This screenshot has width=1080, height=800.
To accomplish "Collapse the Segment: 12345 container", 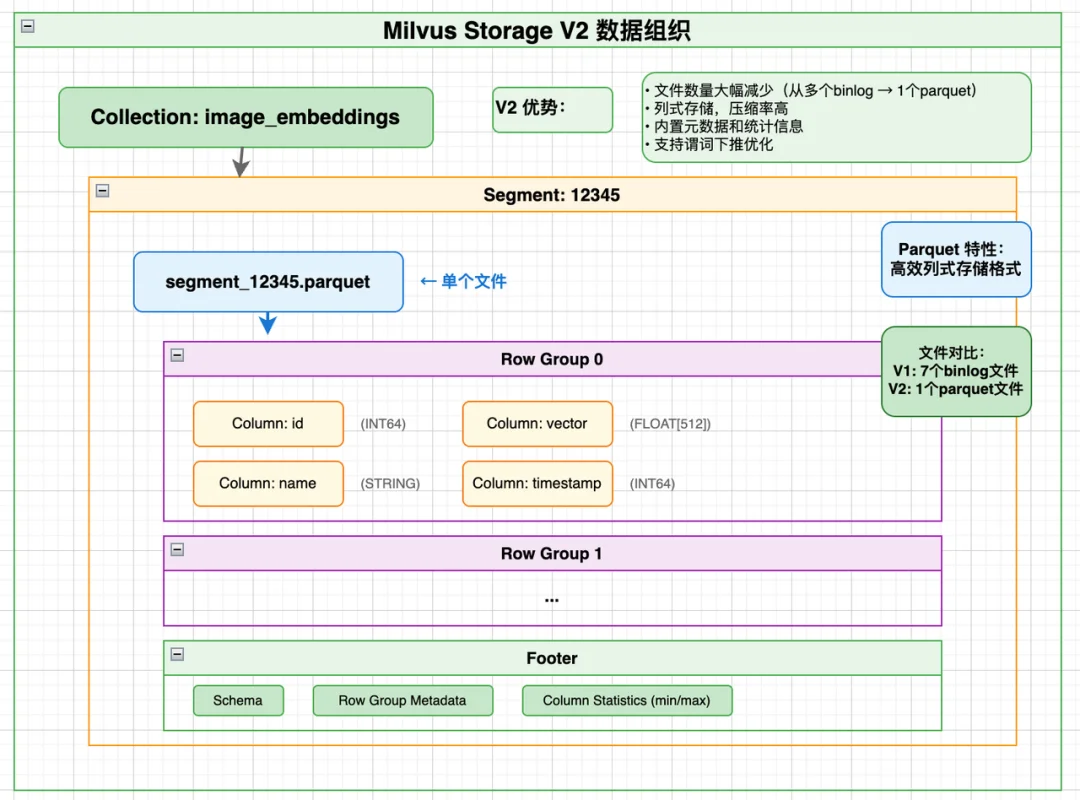I will coord(102,192).
